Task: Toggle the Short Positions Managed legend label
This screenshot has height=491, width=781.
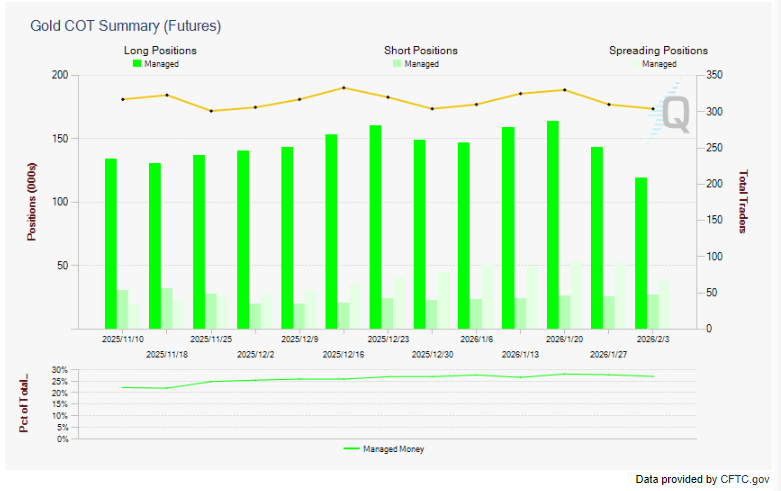Action: (x=421, y=63)
